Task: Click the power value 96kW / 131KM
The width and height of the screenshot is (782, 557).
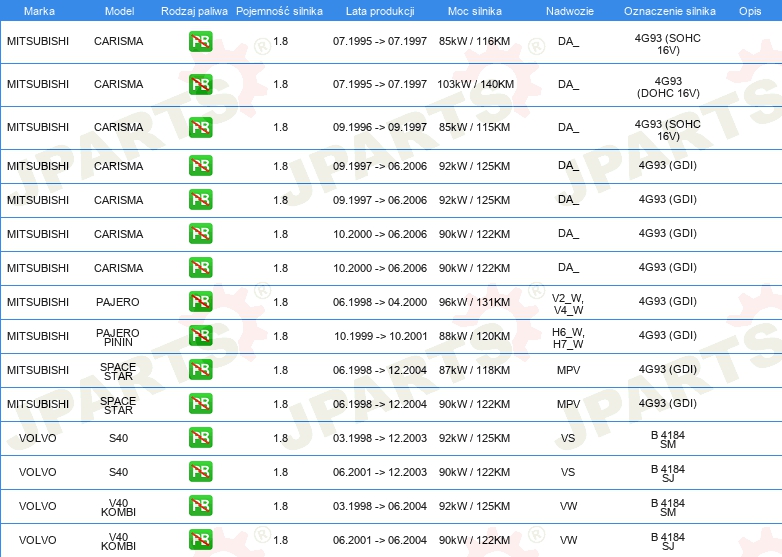Action: [x=474, y=302]
